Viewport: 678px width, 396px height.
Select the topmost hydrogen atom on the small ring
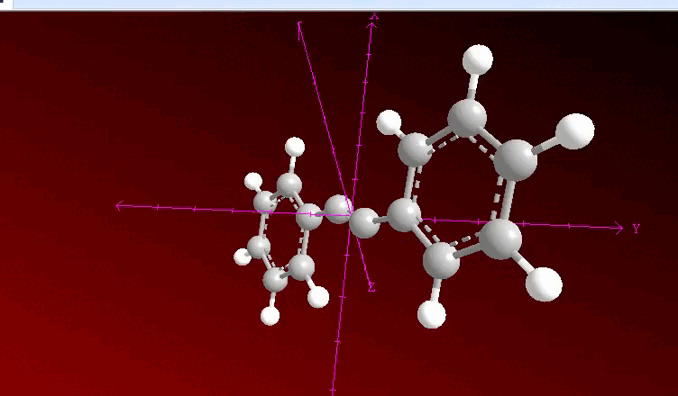click(x=295, y=147)
